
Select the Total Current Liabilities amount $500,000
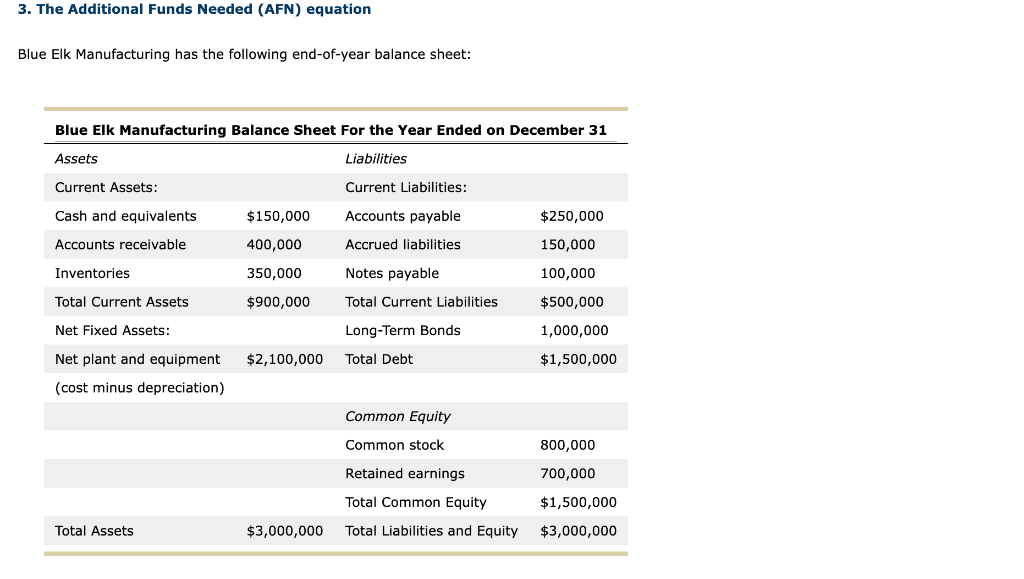pyautogui.click(x=572, y=302)
